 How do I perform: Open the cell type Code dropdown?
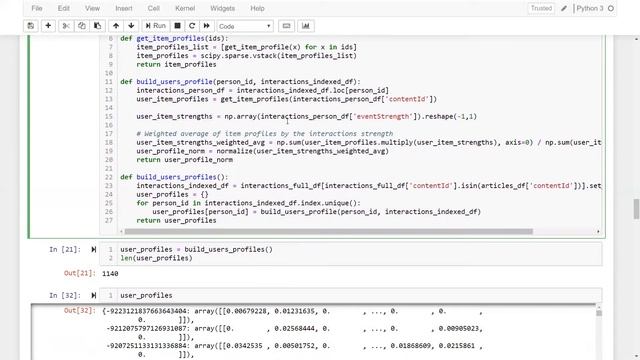tap(244, 26)
